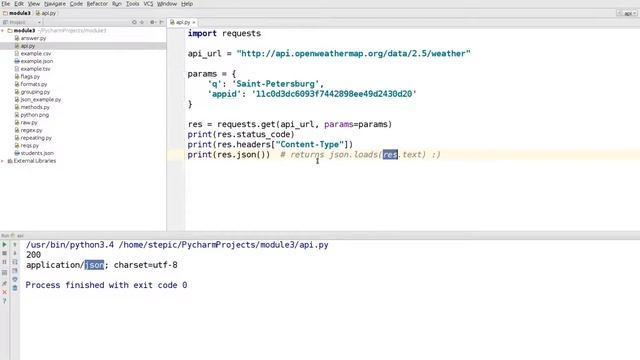Select students.json in project tree

click(34, 153)
